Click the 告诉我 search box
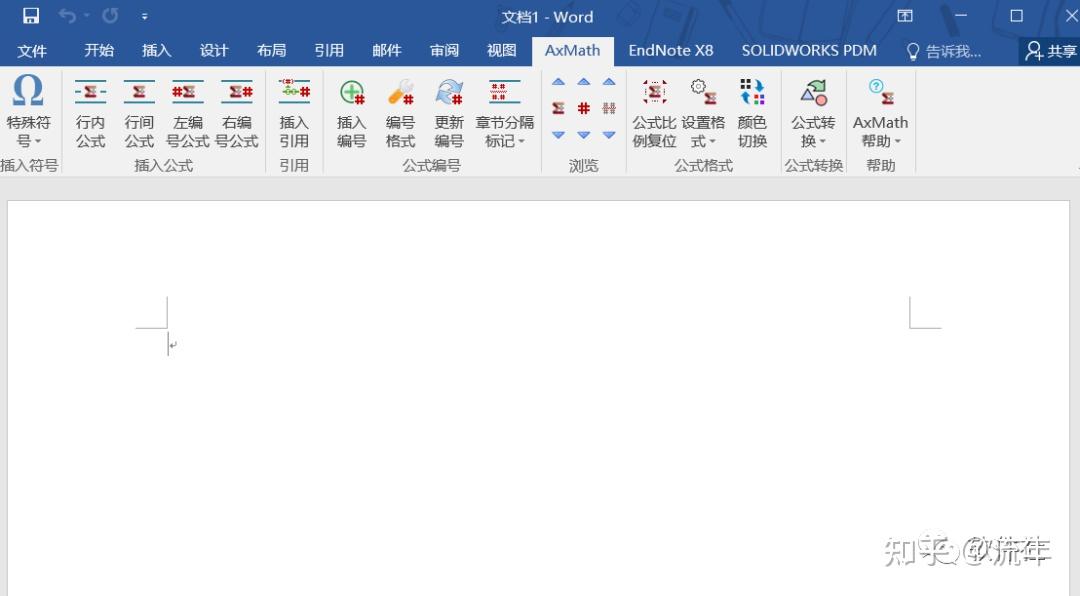1080x596 pixels. click(x=944, y=51)
